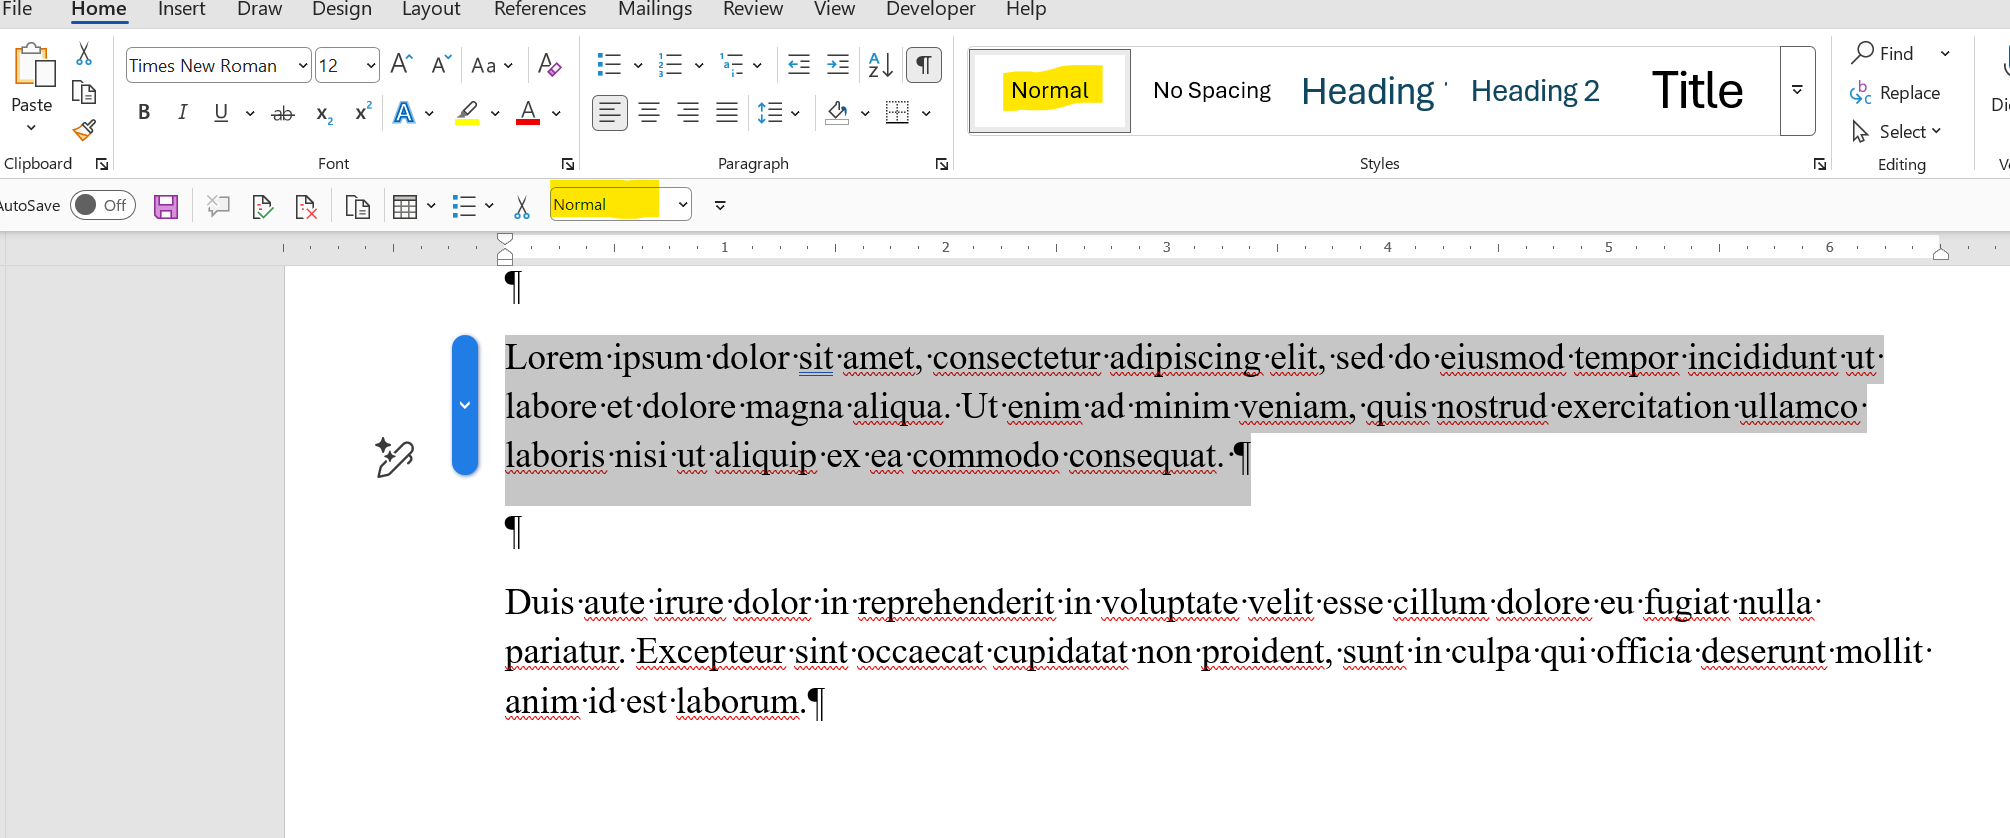Switch to the References tab

(540, 10)
